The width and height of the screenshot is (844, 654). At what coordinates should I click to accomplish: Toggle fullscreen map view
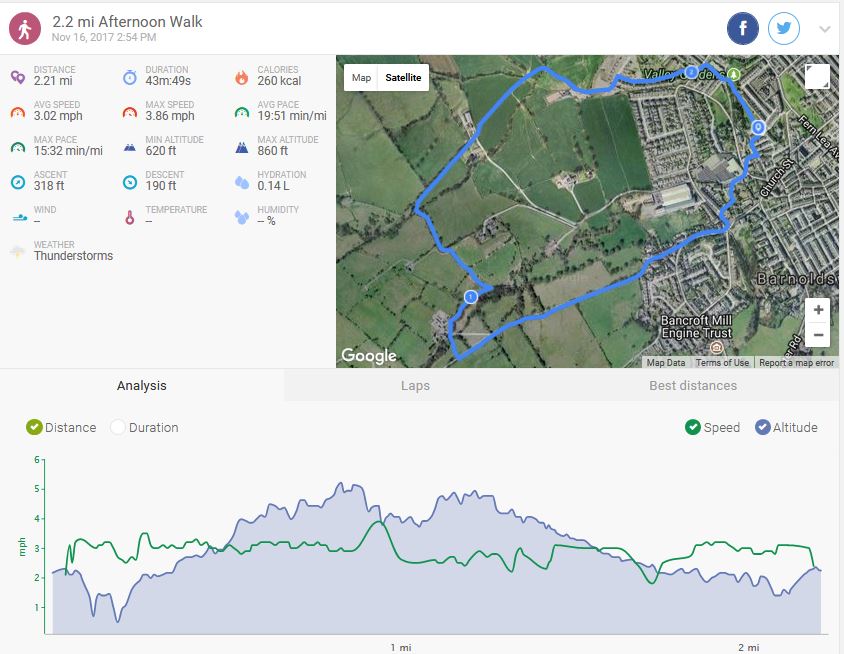click(817, 77)
